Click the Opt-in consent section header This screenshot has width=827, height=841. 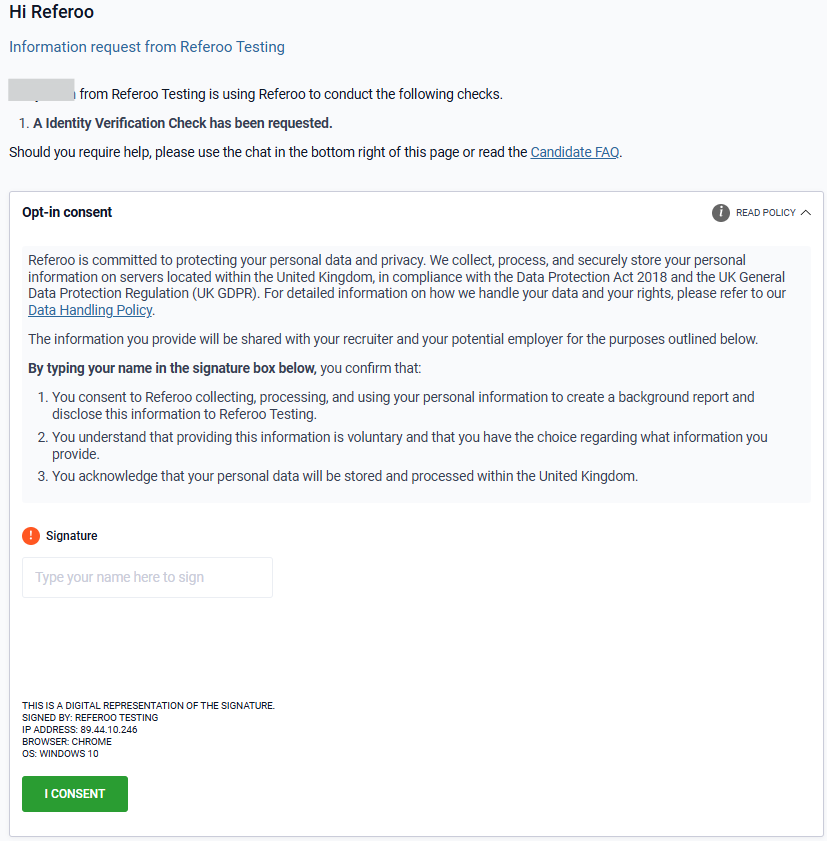pos(67,212)
